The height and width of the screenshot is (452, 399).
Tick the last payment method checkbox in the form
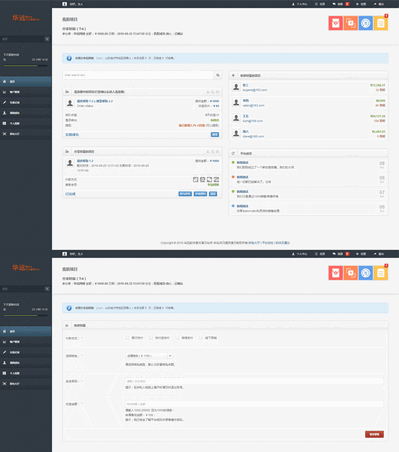tap(201, 338)
